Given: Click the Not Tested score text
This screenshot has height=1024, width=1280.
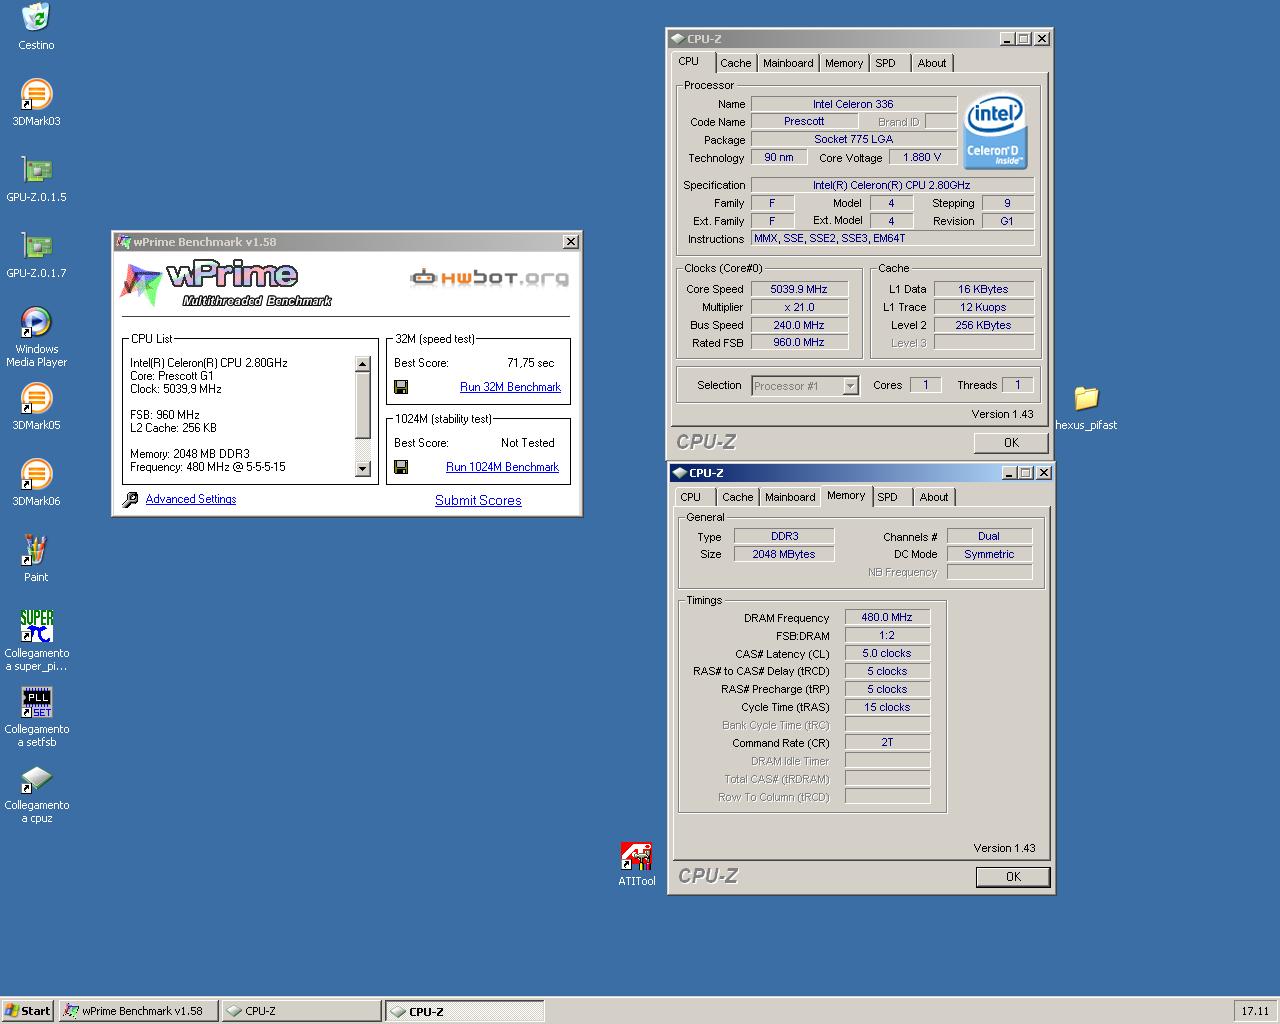Looking at the screenshot, I should tap(527, 443).
